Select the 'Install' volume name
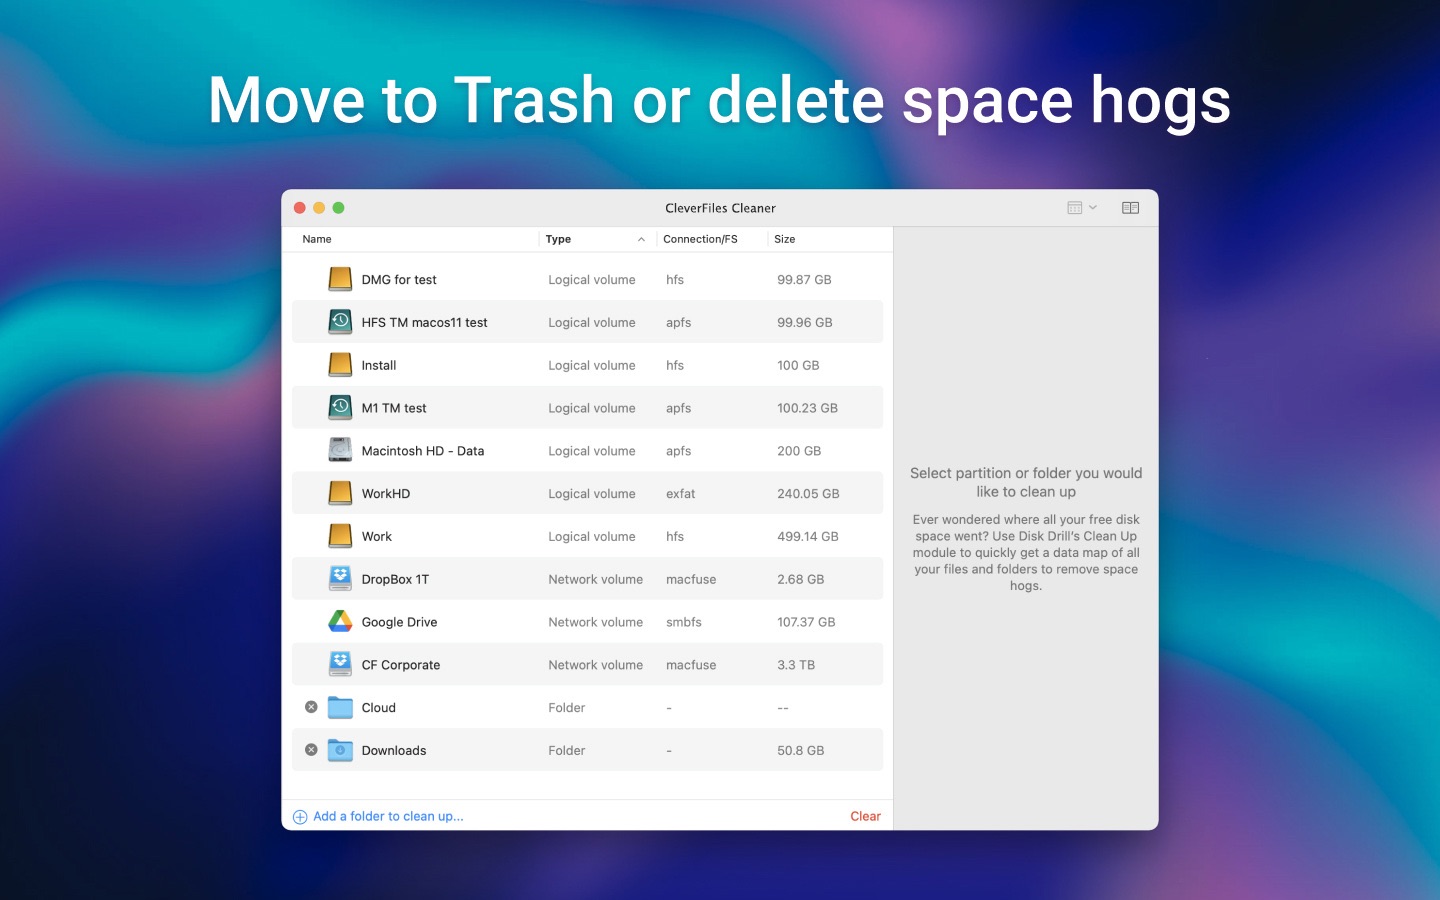 coord(379,365)
